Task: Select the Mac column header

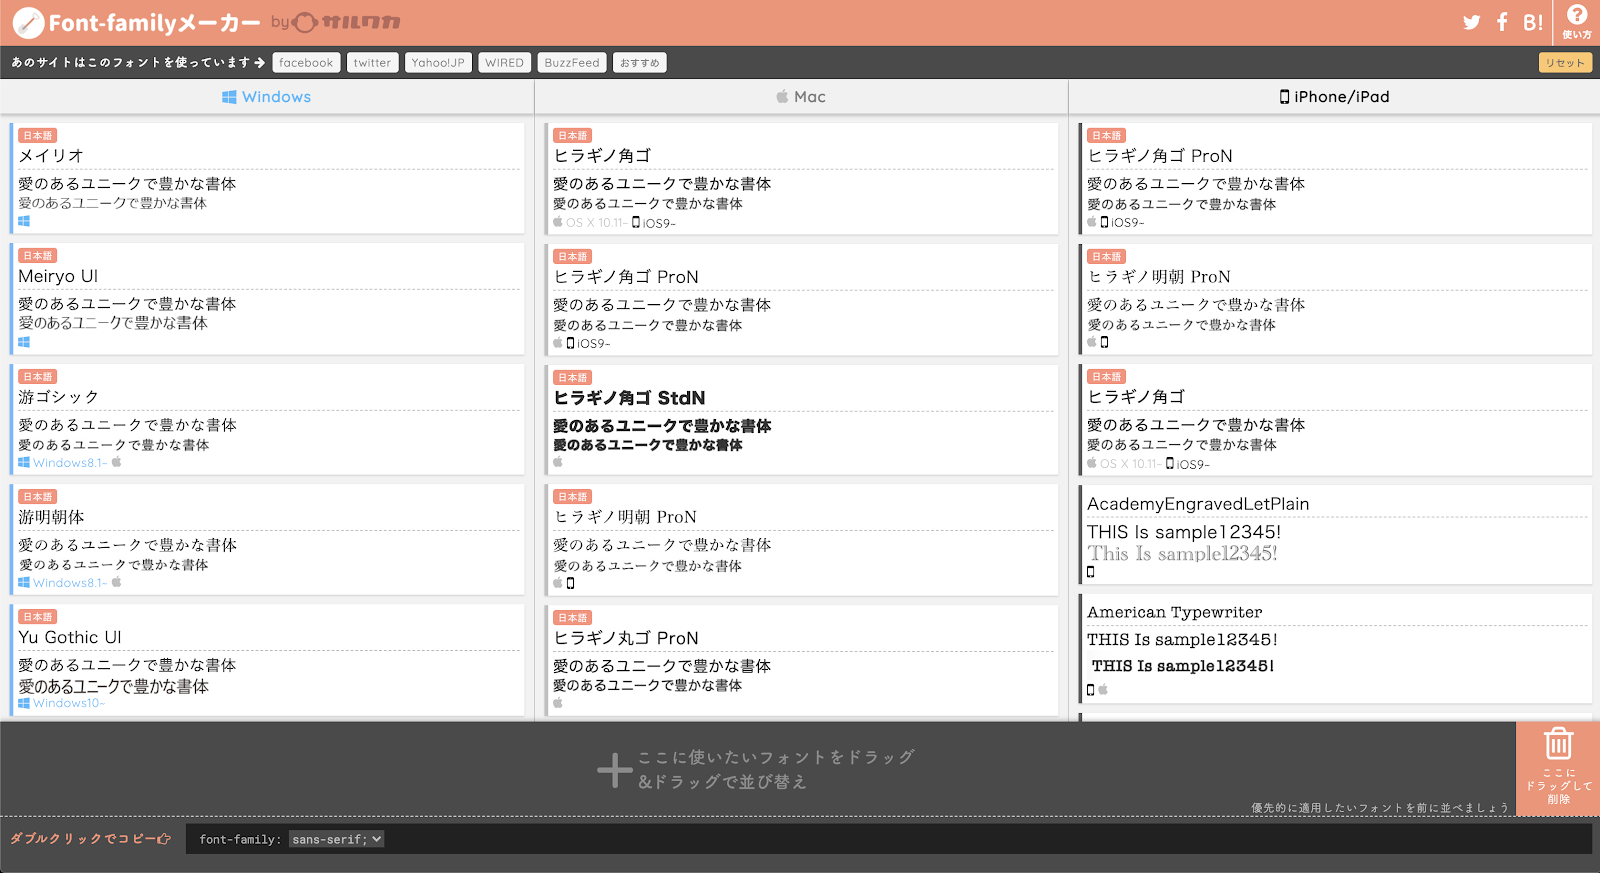Action: coord(801,97)
